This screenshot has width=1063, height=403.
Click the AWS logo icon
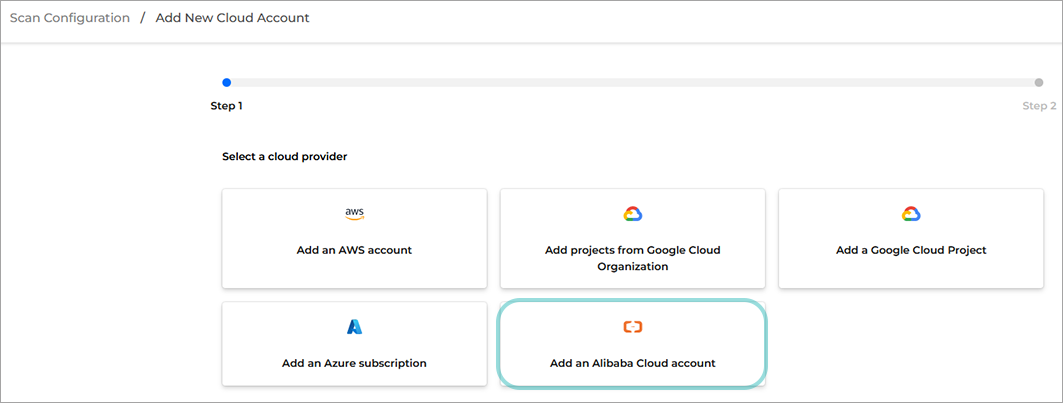coord(355,214)
